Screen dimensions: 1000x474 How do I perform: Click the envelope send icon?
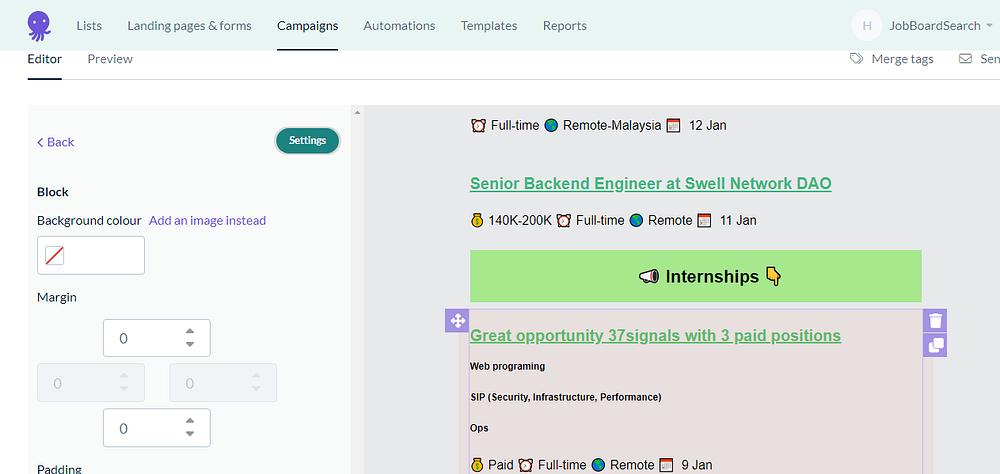tap(965, 59)
